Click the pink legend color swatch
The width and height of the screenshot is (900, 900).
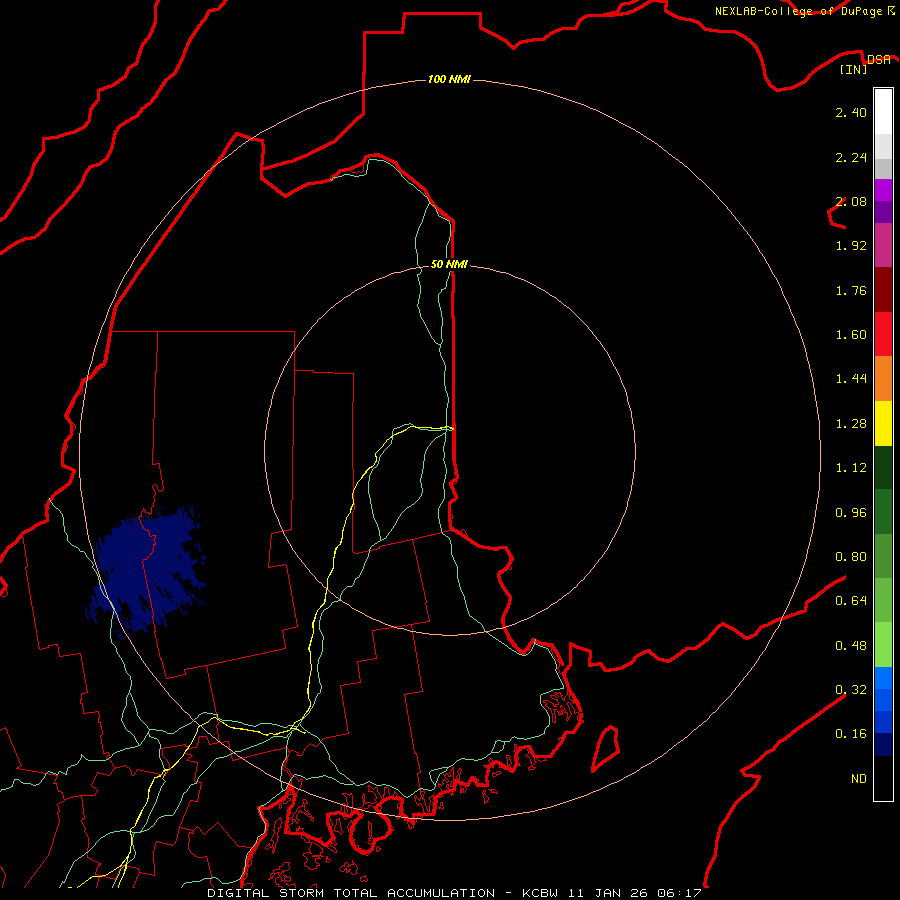tap(883, 245)
